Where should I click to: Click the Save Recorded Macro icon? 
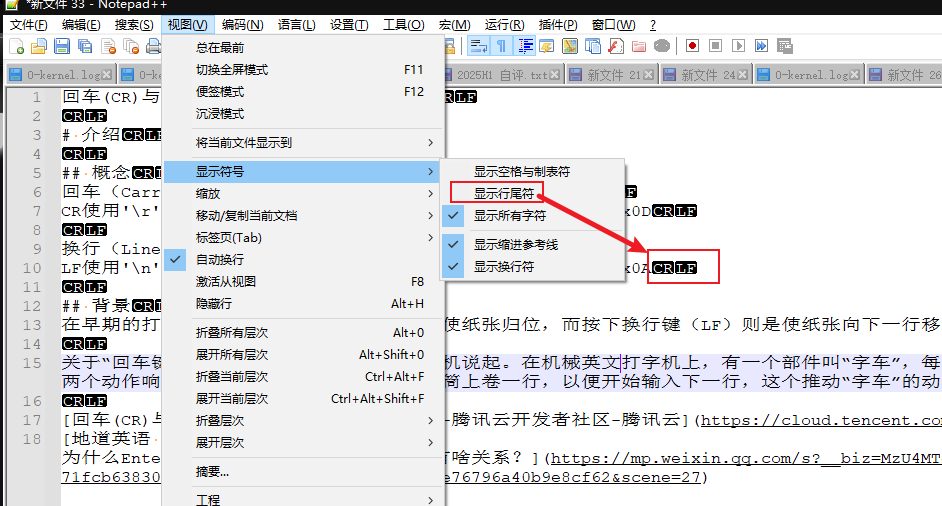pyautogui.click(x=785, y=46)
